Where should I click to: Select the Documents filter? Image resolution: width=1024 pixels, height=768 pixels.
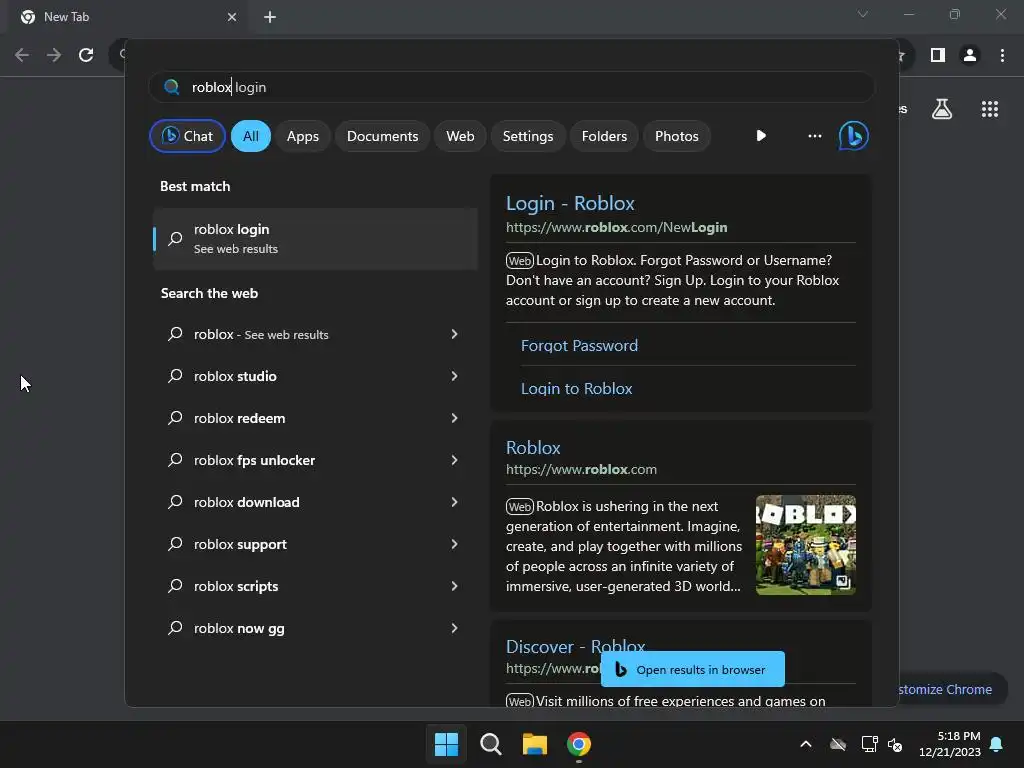(x=383, y=136)
